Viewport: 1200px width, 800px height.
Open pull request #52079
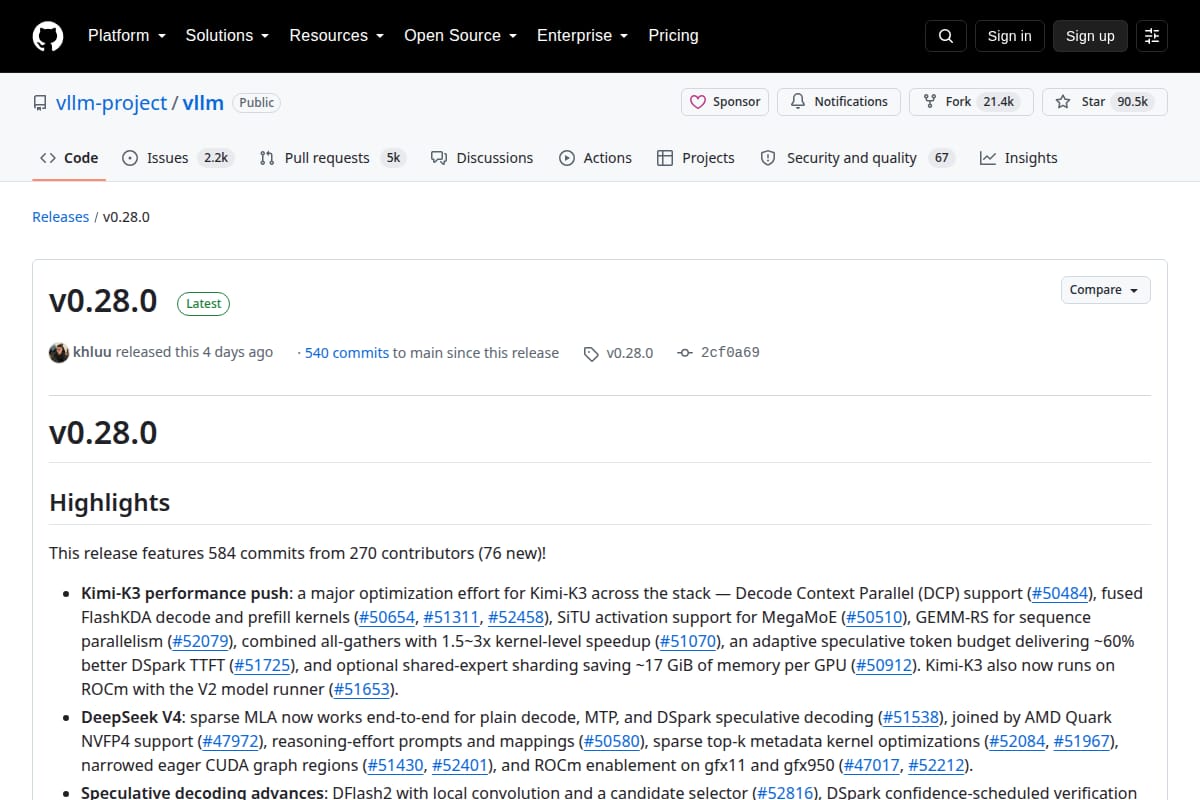pos(200,641)
